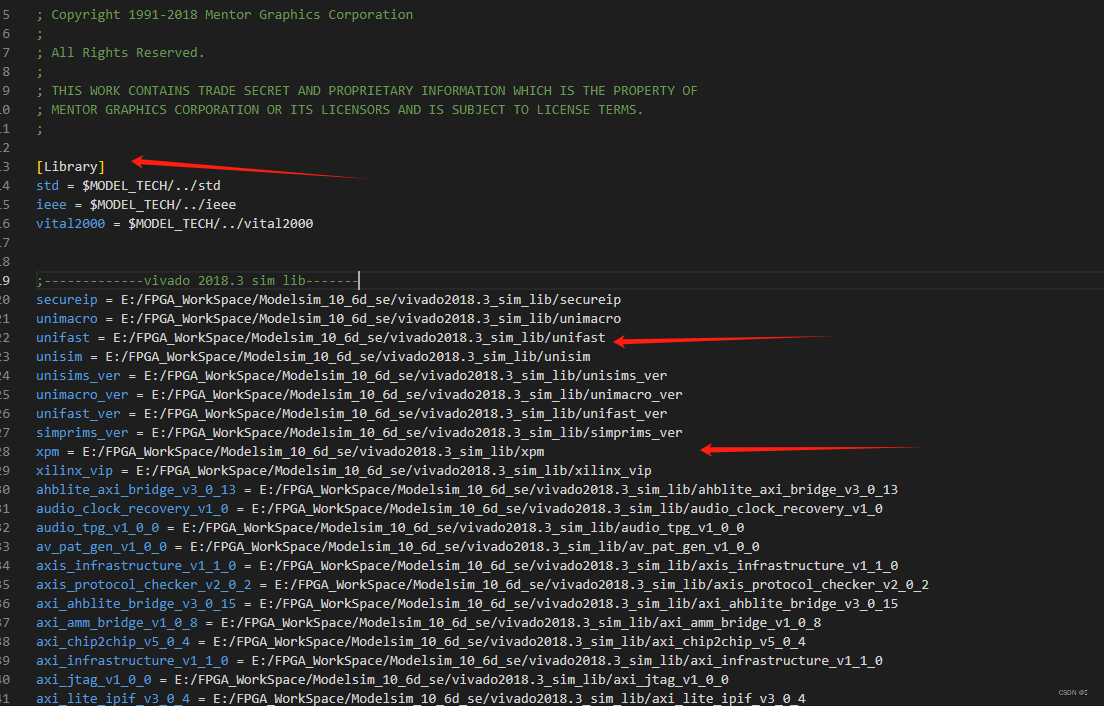This screenshot has height=706, width=1104.
Task: Click the [Library] section header
Action: [x=70, y=167]
